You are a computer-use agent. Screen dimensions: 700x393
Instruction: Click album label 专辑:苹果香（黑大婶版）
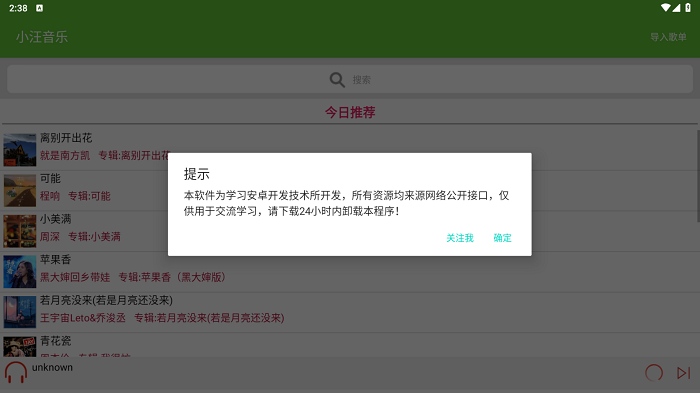(x=173, y=277)
